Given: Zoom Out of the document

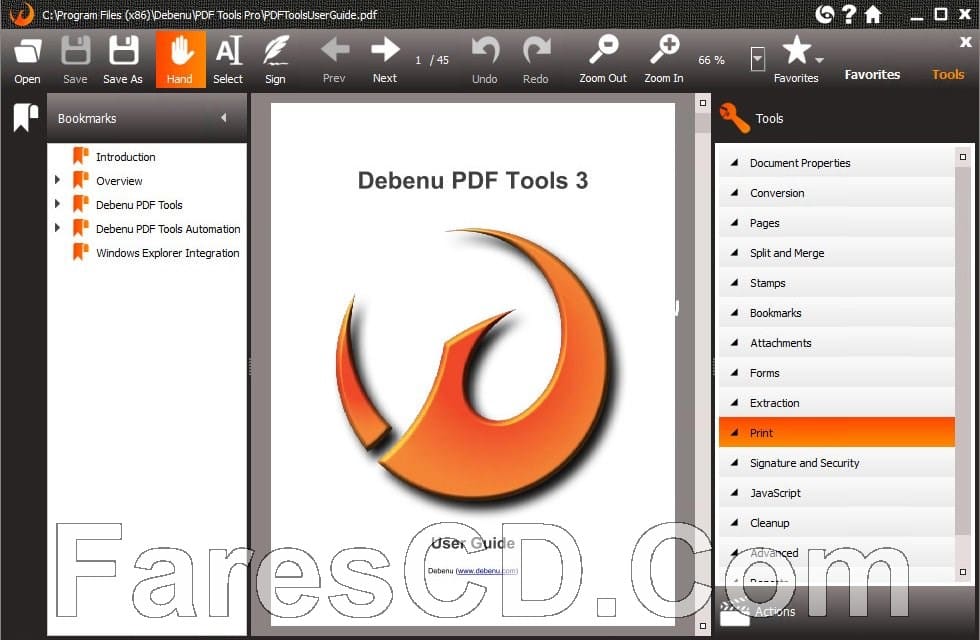Looking at the screenshot, I should (x=604, y=50).
